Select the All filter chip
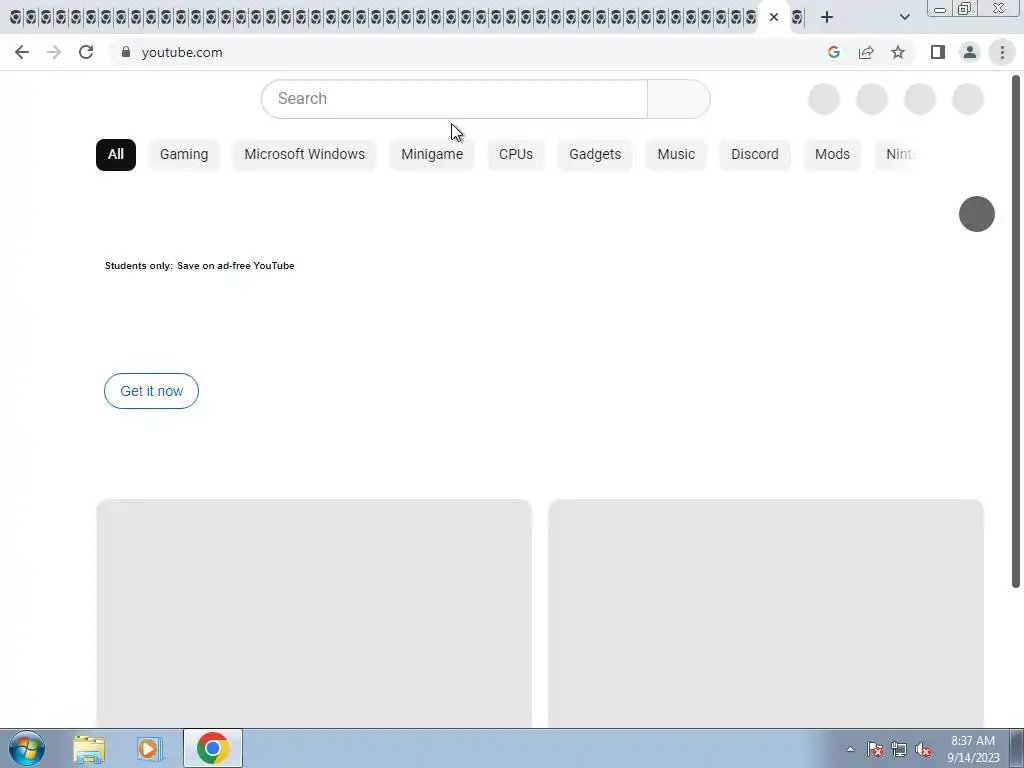This screenshot has height=768, width=1024. tap(116, 155)
